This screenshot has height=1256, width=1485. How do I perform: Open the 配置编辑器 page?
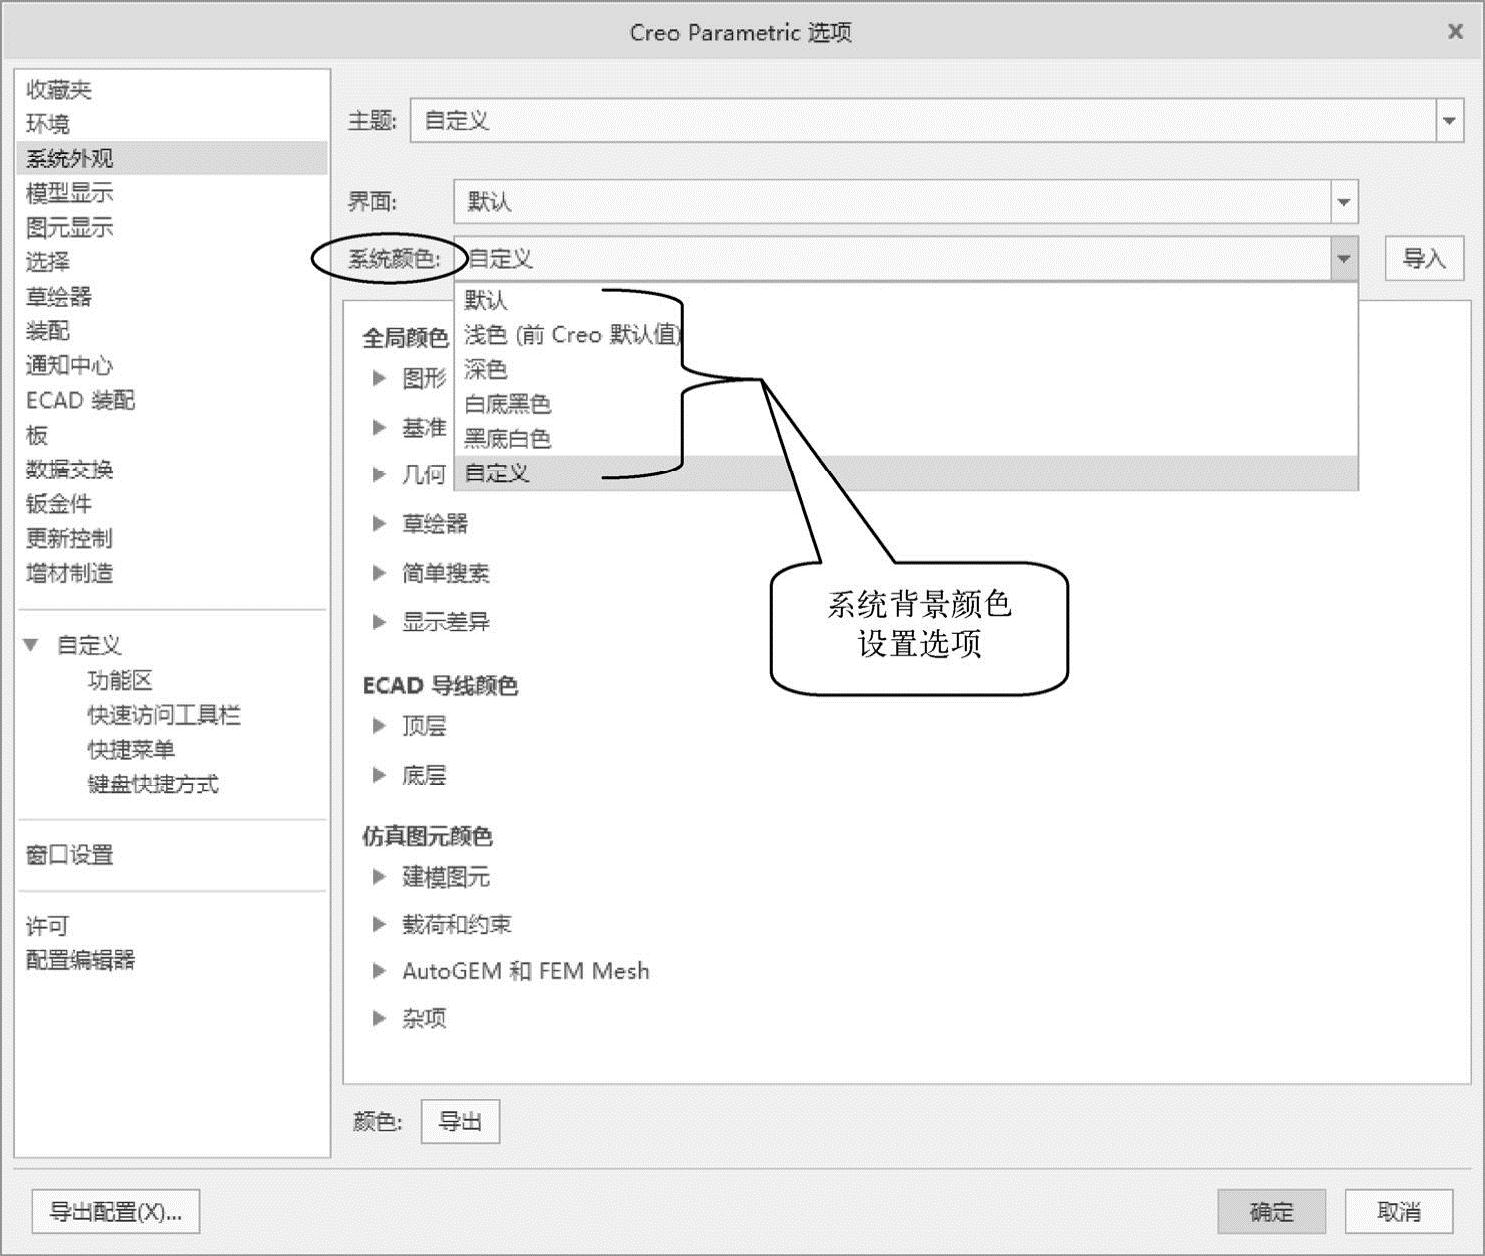(x=80, y=960)
